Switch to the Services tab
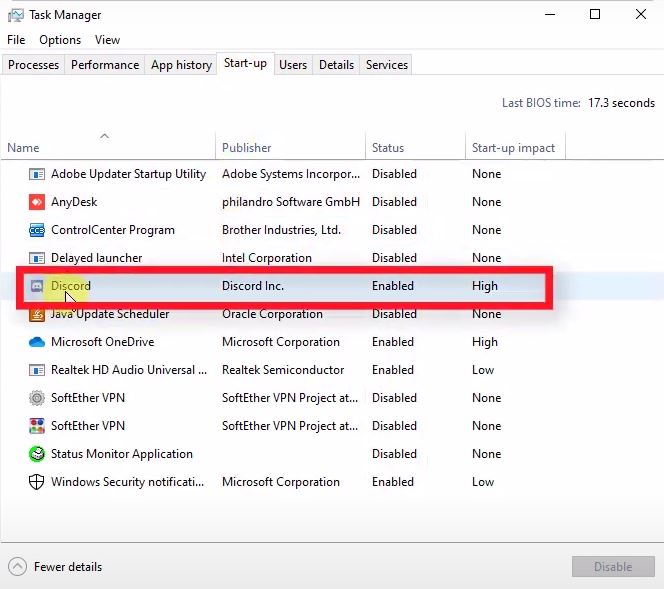This screenshot has width=664, height=589. pyautogui.click(x=387, y=65)
